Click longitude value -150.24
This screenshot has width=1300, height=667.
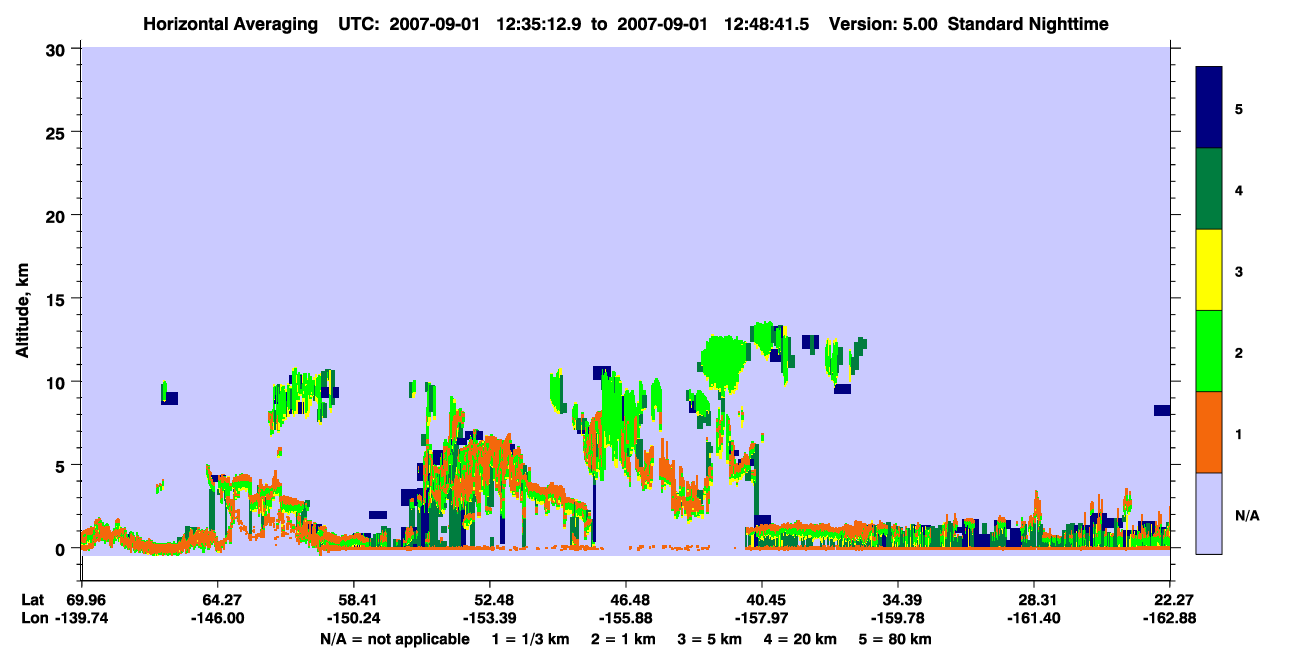353,618
